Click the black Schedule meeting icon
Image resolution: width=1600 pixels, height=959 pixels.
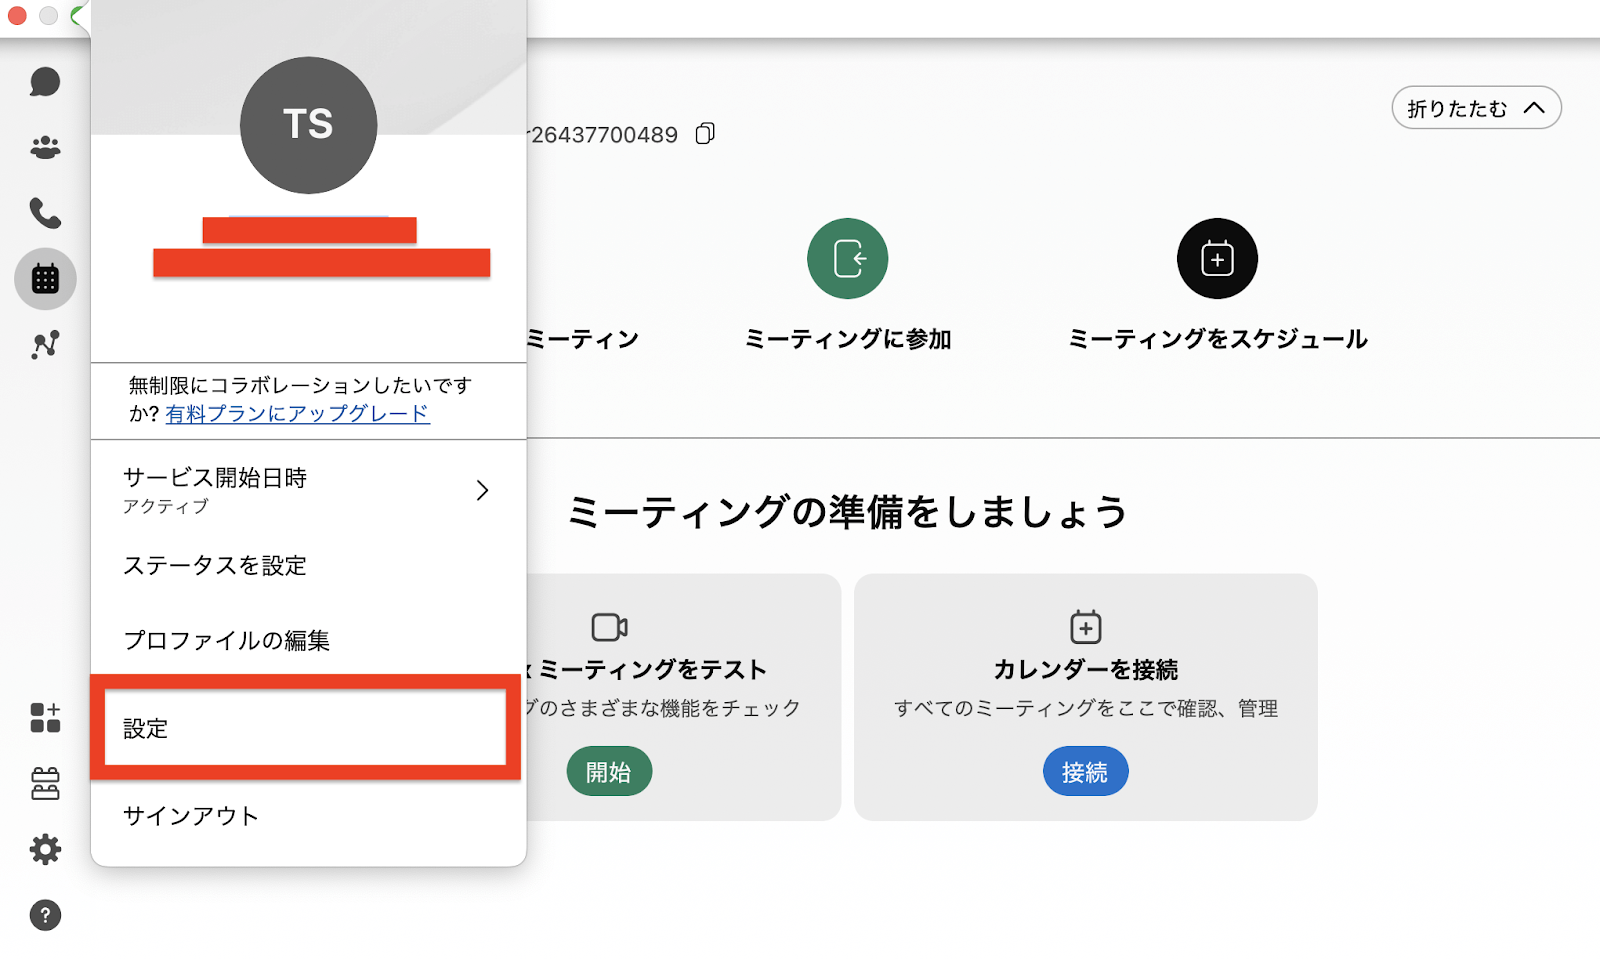tap(1217, 258)
